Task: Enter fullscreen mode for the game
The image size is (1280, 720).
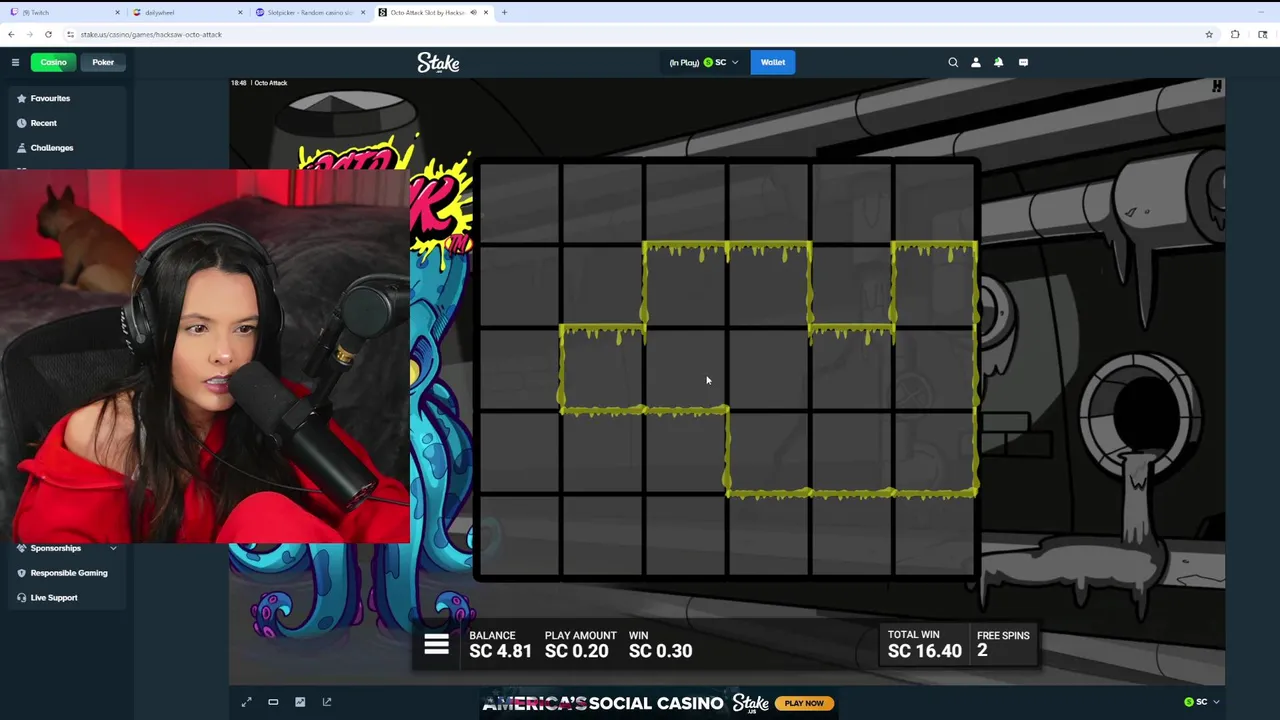Action: [x=246, y=702]
